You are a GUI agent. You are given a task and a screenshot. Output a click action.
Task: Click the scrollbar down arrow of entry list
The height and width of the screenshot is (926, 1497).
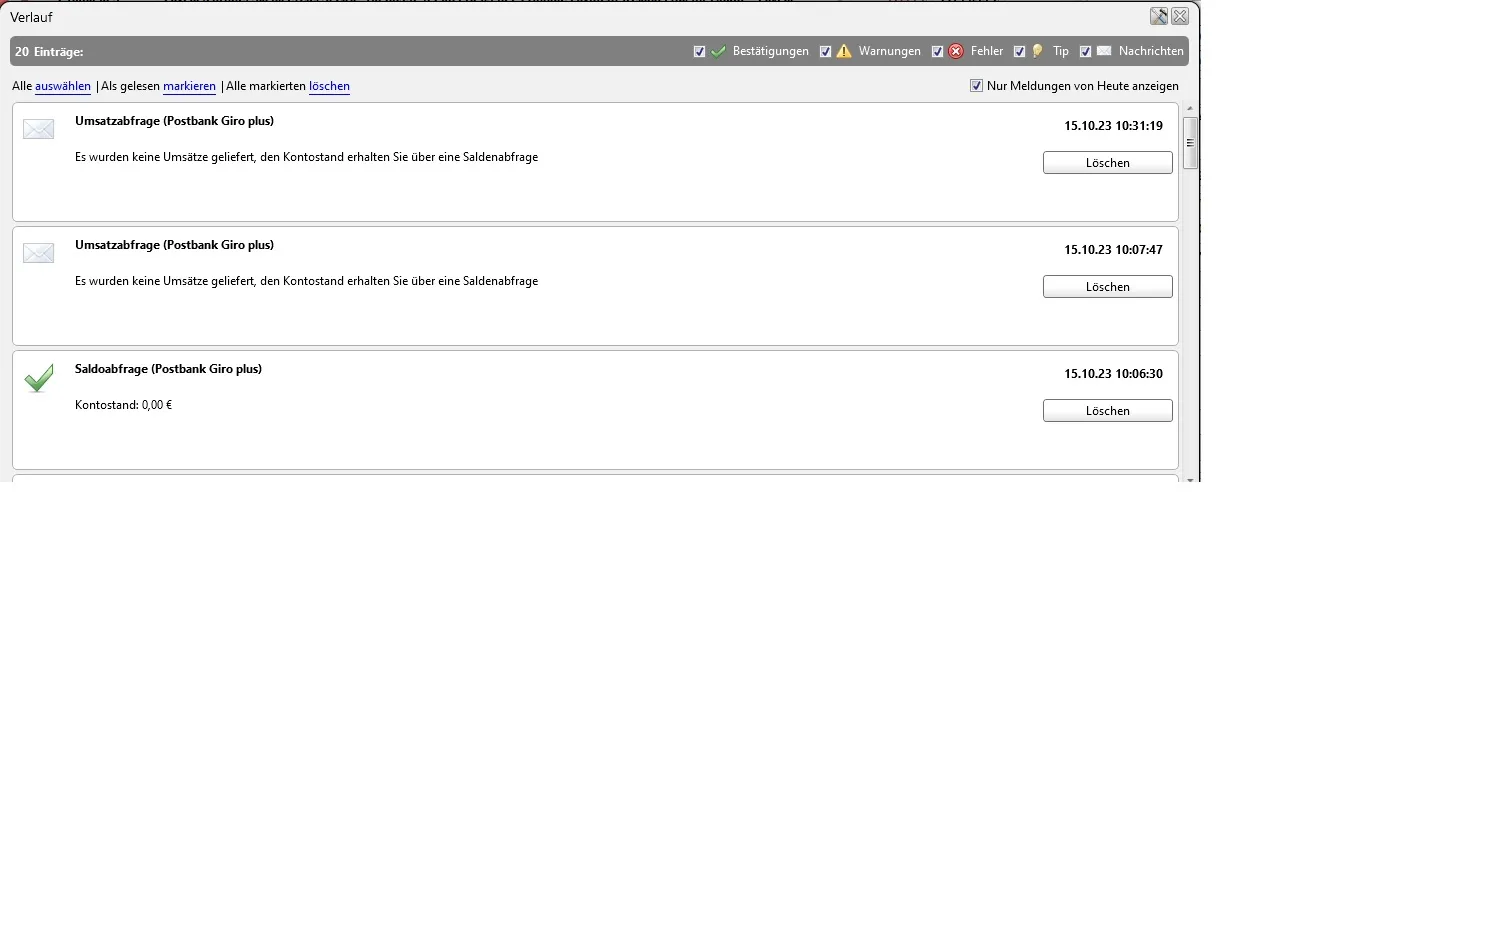1190,479
